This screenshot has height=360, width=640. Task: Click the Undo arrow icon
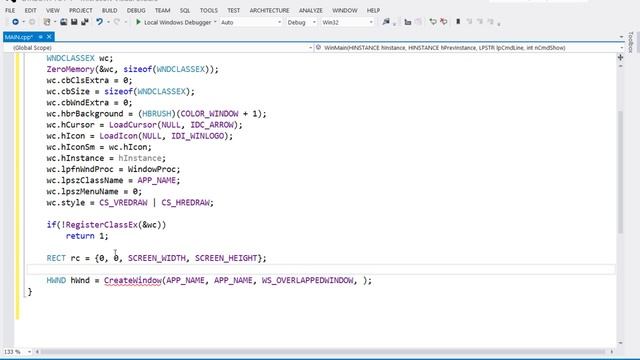point(99,22)
